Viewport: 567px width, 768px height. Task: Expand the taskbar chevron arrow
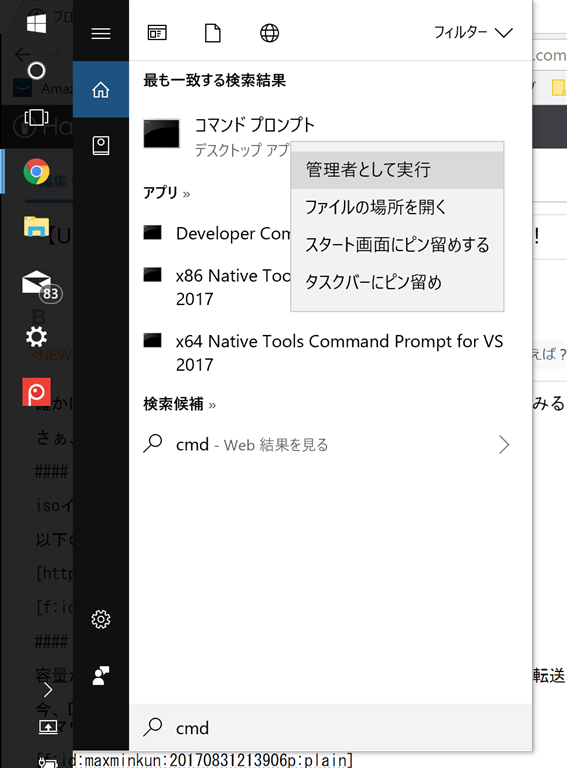click(x=48, y=690)
